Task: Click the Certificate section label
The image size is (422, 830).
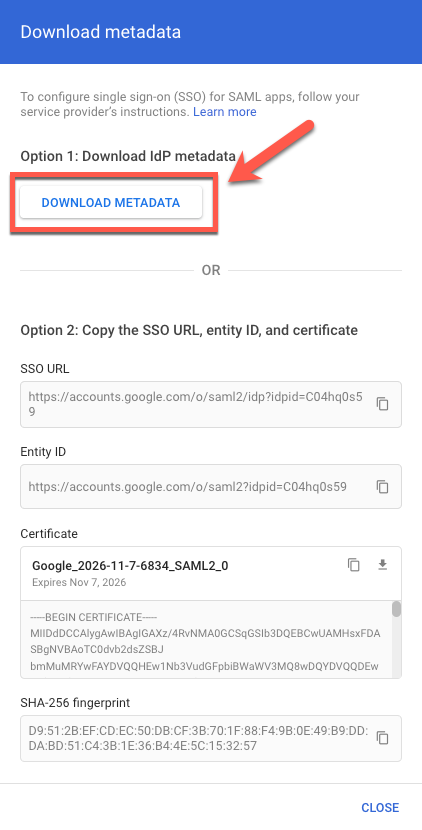Action: click(x=49, y=534)
